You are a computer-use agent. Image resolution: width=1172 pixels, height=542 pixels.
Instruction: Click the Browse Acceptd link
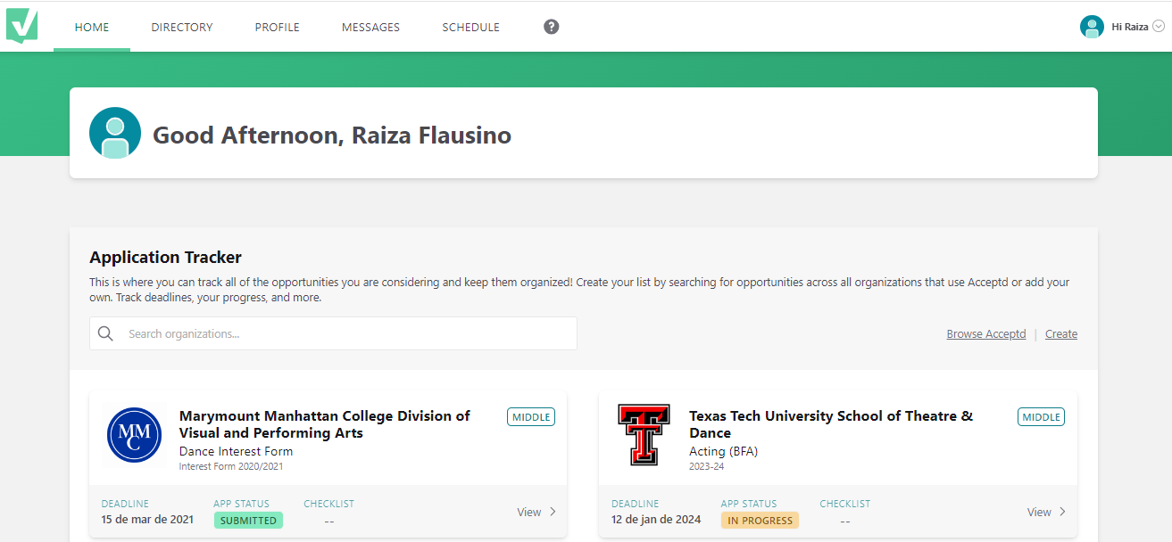(986, 334)
